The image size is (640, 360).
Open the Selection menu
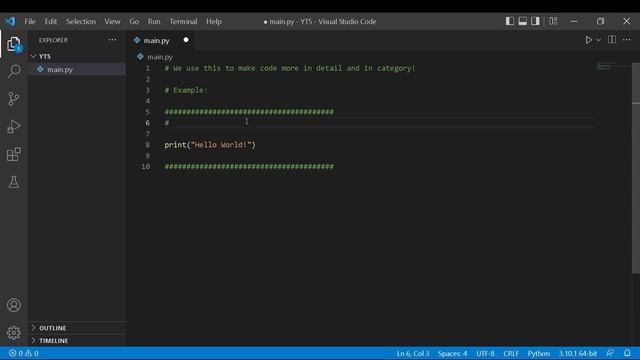(x=81, y=21)
